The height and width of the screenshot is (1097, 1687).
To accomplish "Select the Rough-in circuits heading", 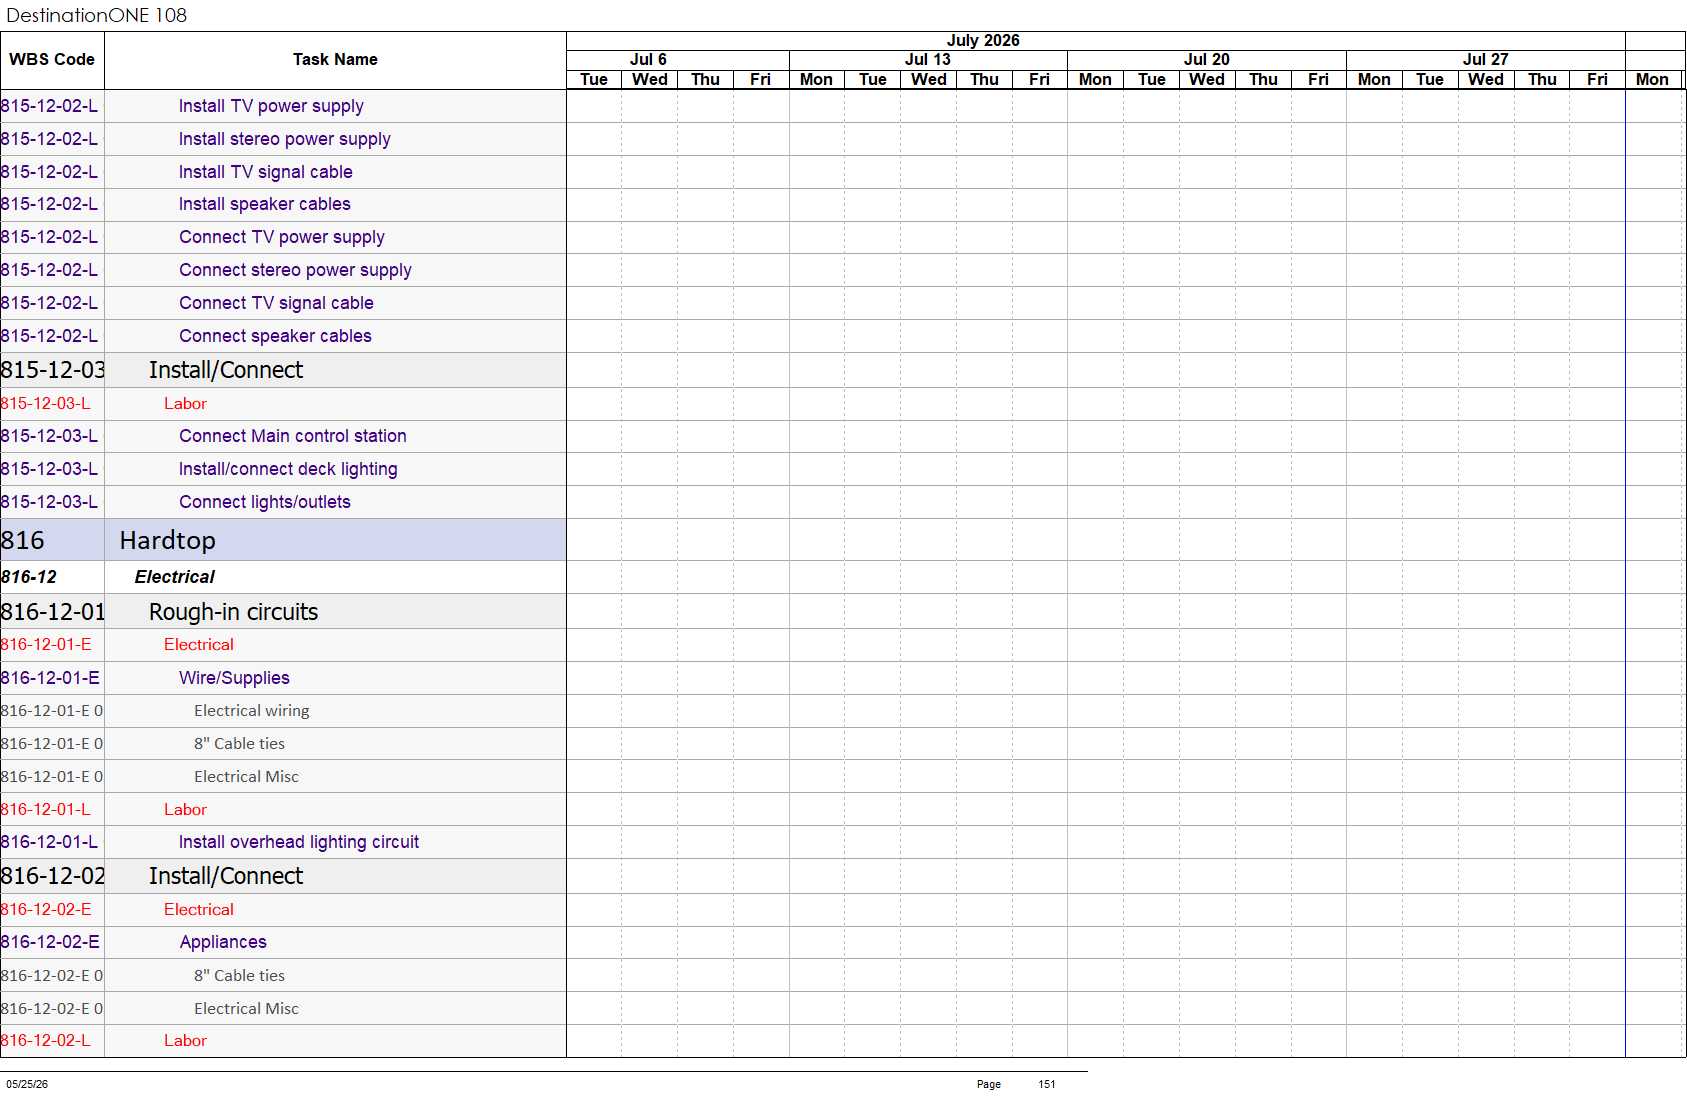I will point(233,612).
